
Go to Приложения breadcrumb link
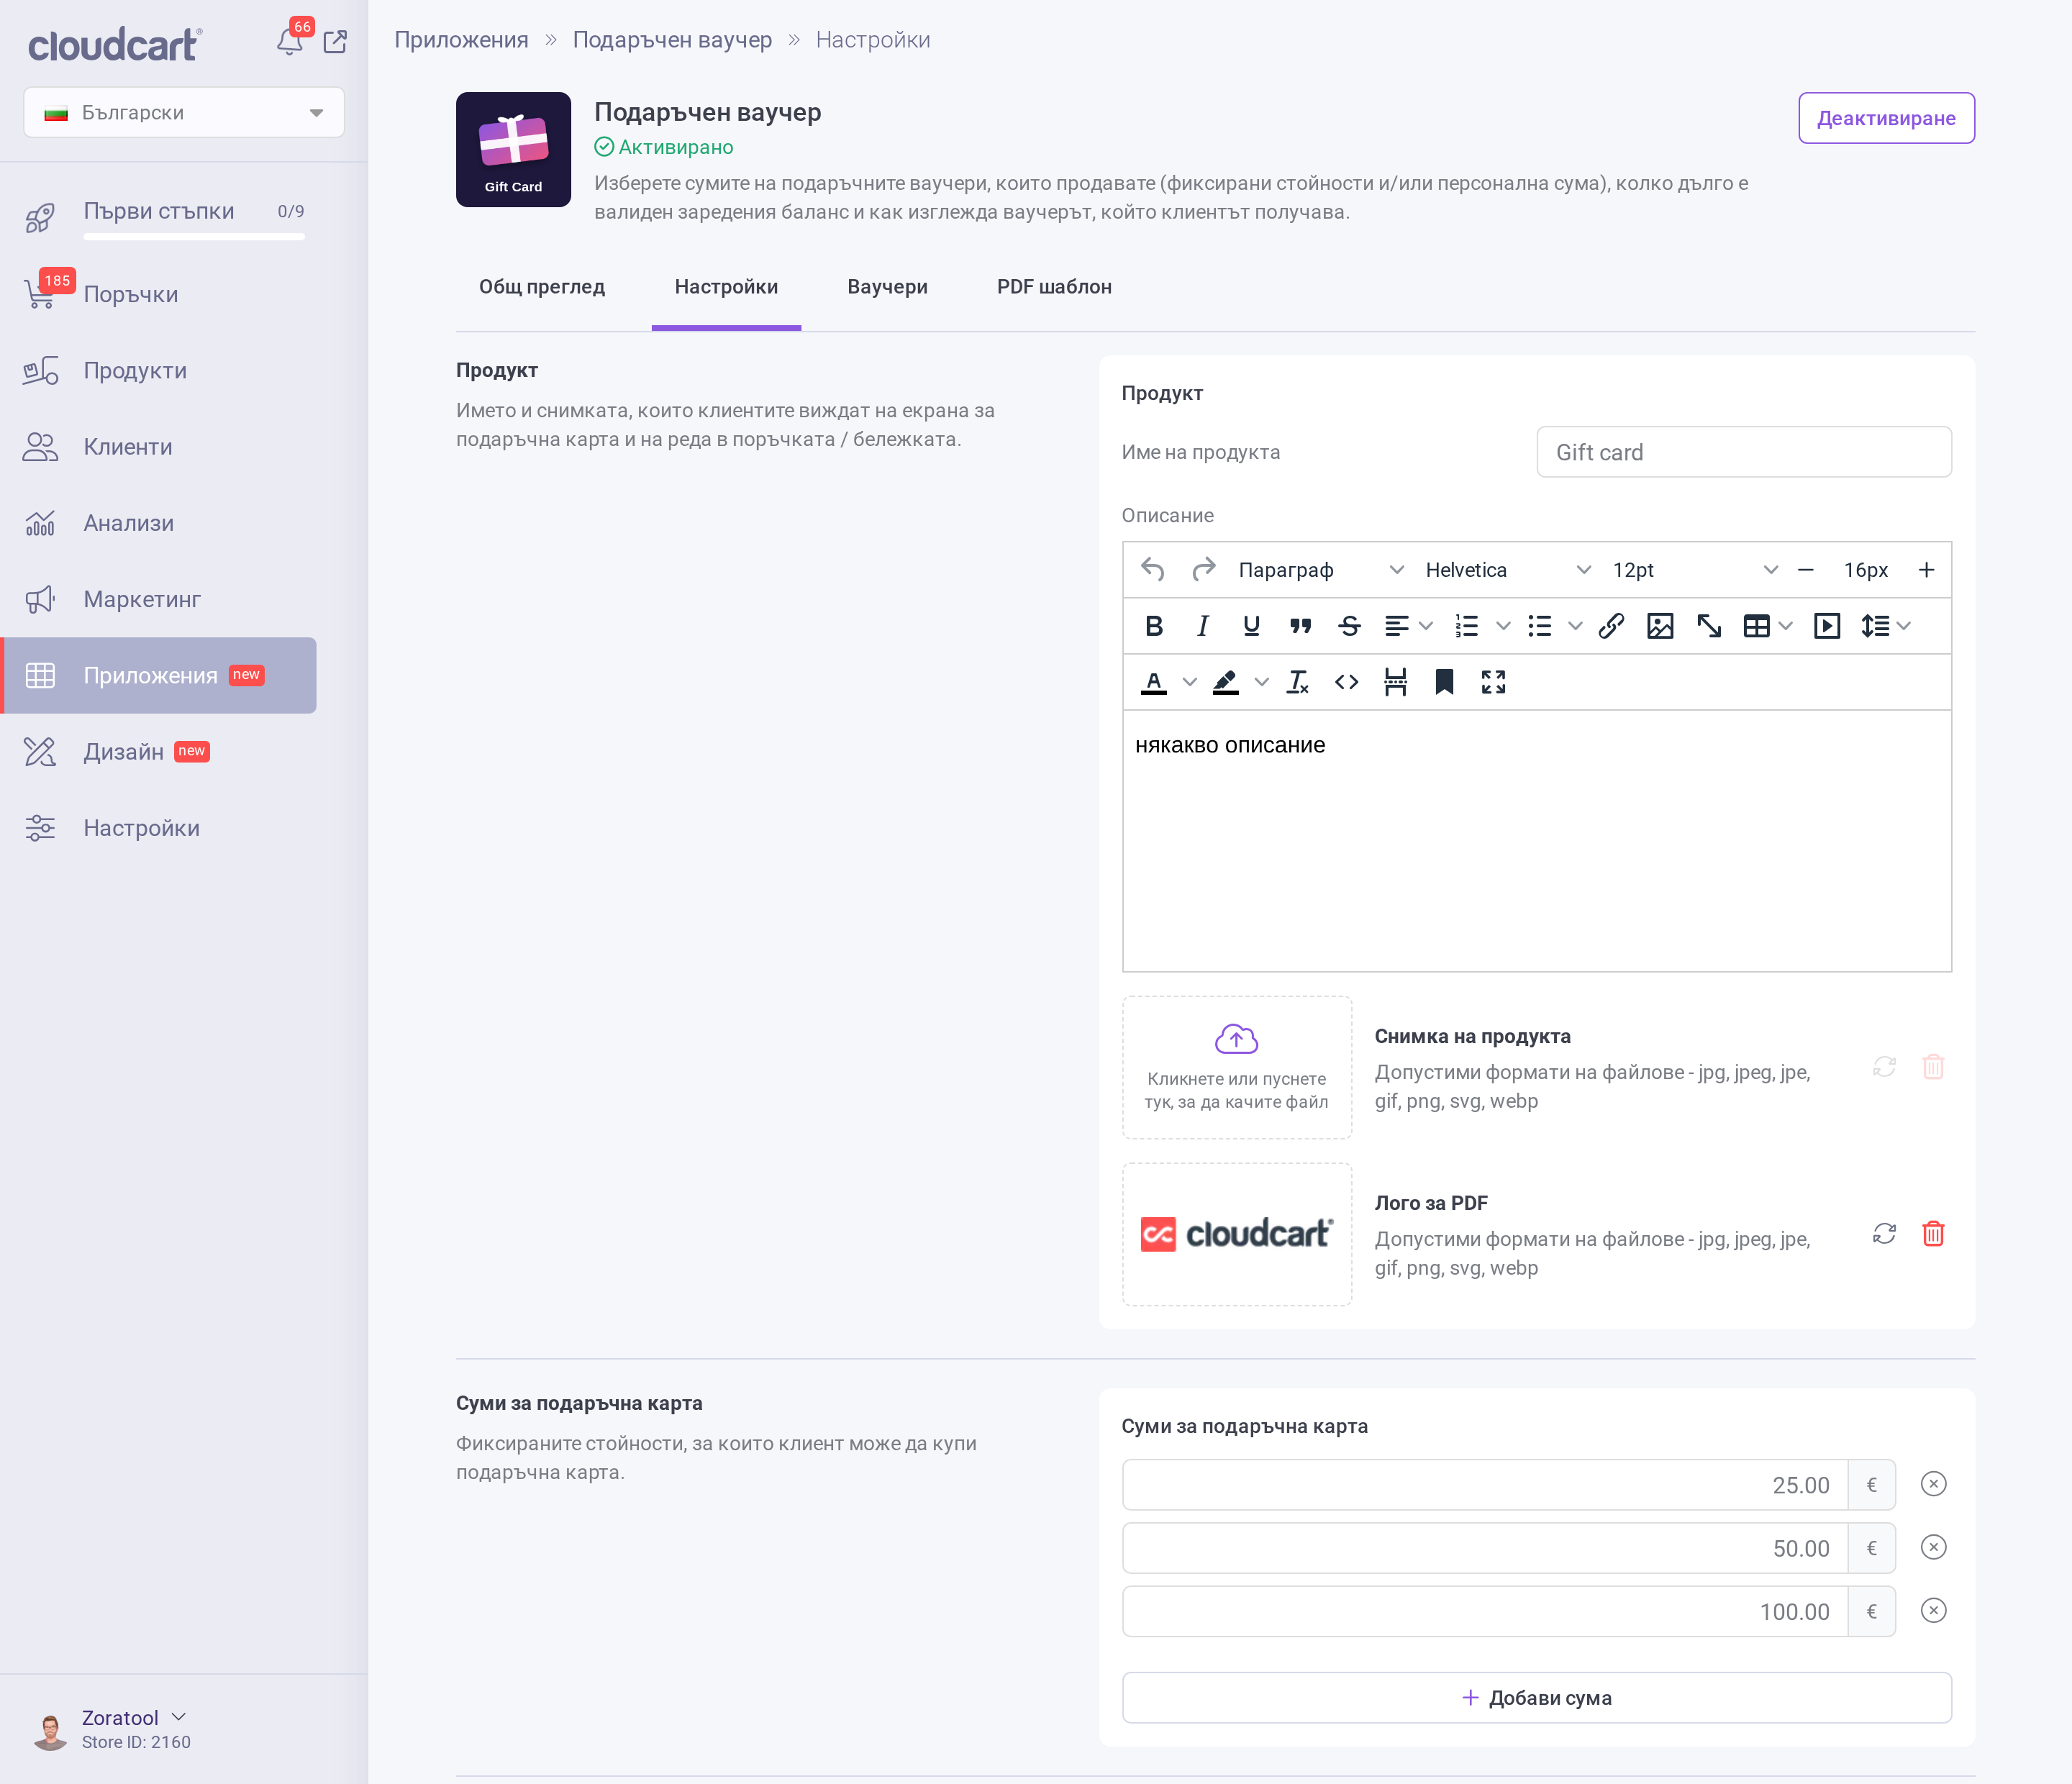click(x=461, y=40)
